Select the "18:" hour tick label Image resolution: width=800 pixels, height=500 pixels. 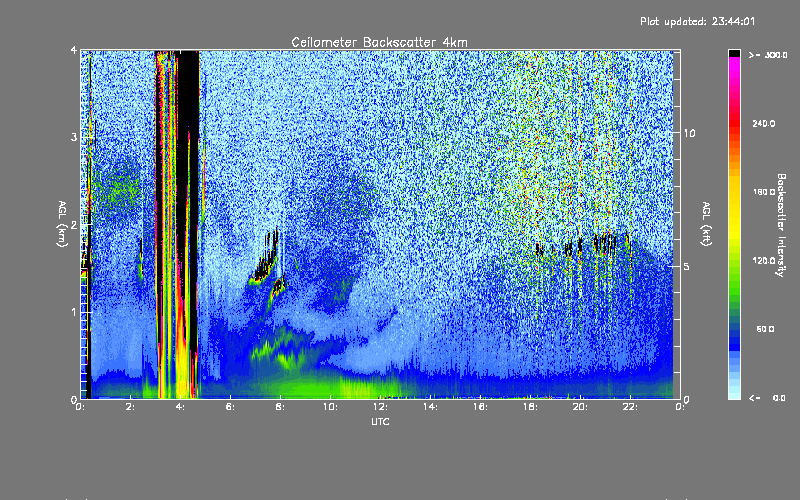[531, 407]
